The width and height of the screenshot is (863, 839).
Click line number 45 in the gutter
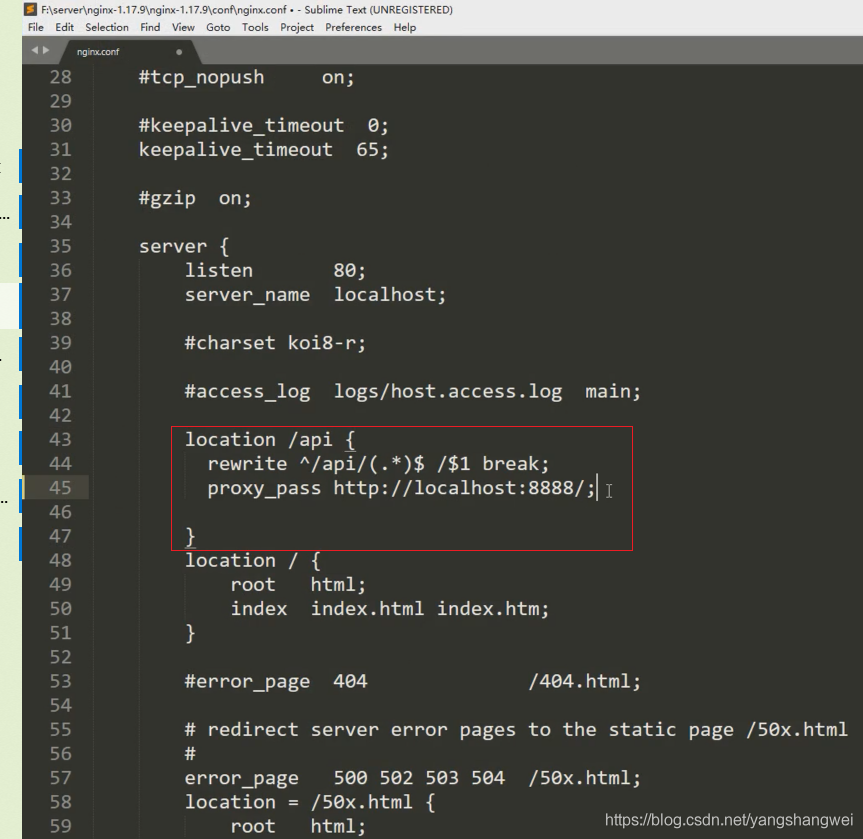coord(61,488)
